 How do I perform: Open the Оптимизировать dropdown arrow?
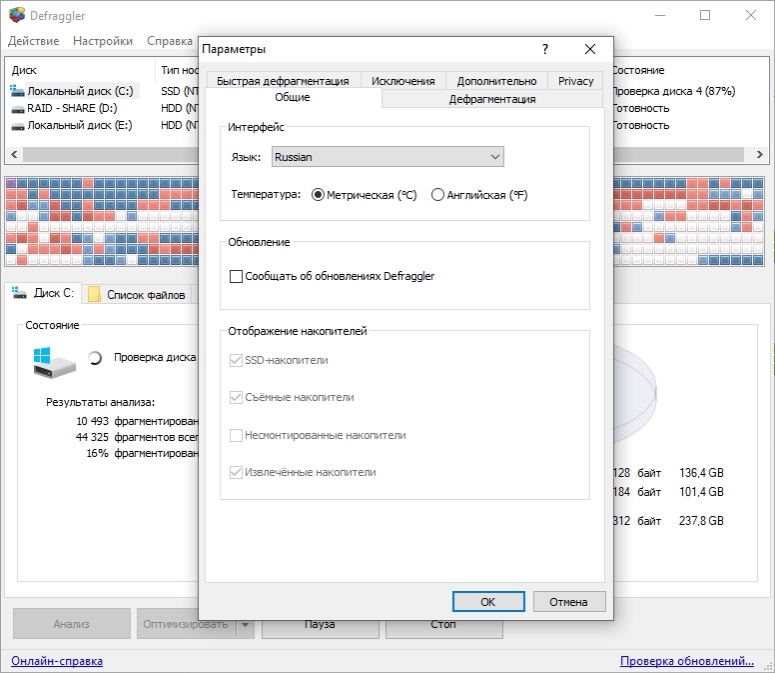tap(245, 624)
